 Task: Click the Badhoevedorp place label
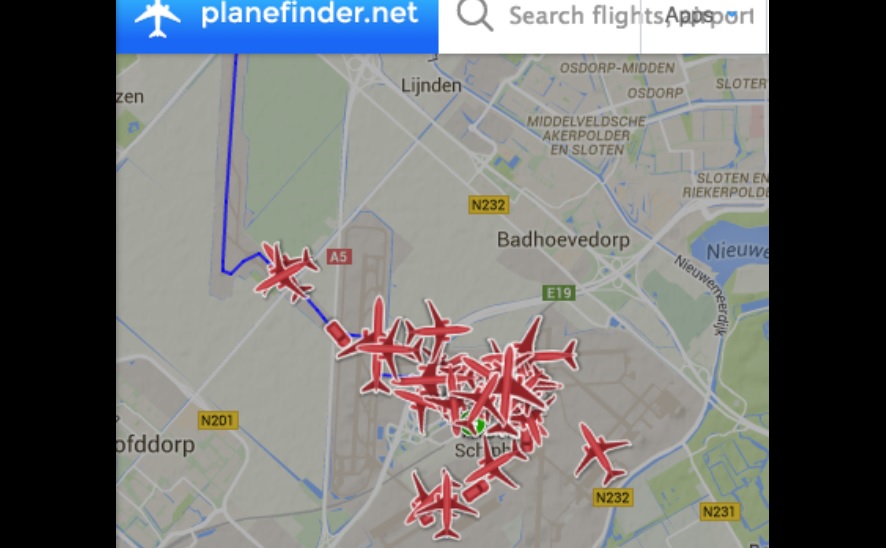563,240
